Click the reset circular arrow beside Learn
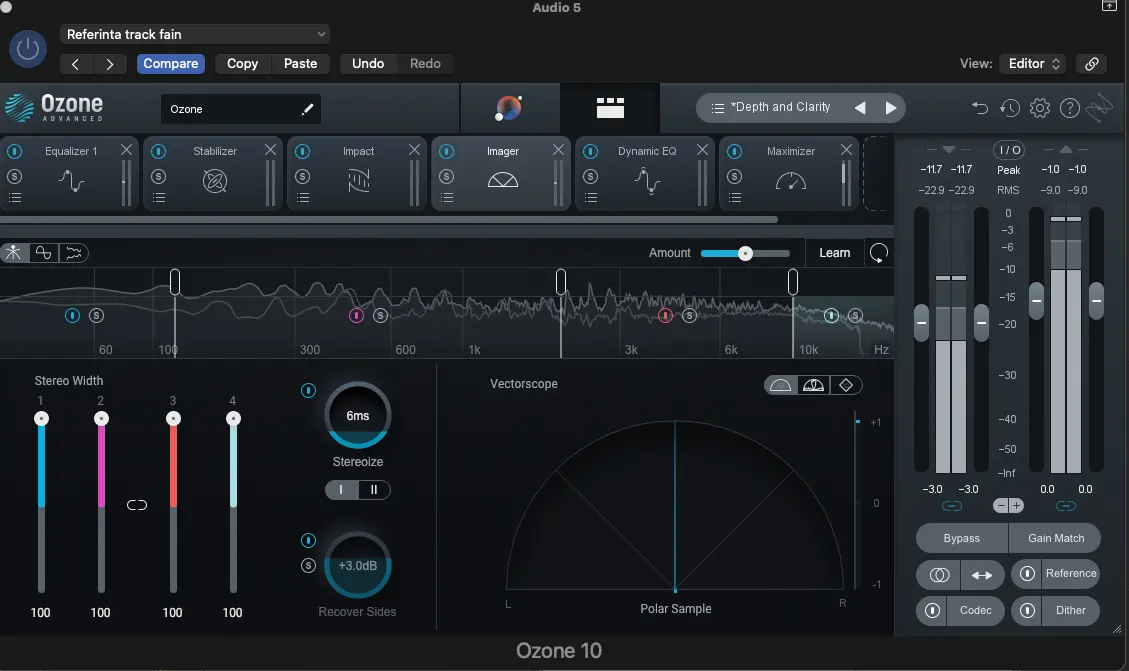1129x671 pixels. click(x=878, y=253)
